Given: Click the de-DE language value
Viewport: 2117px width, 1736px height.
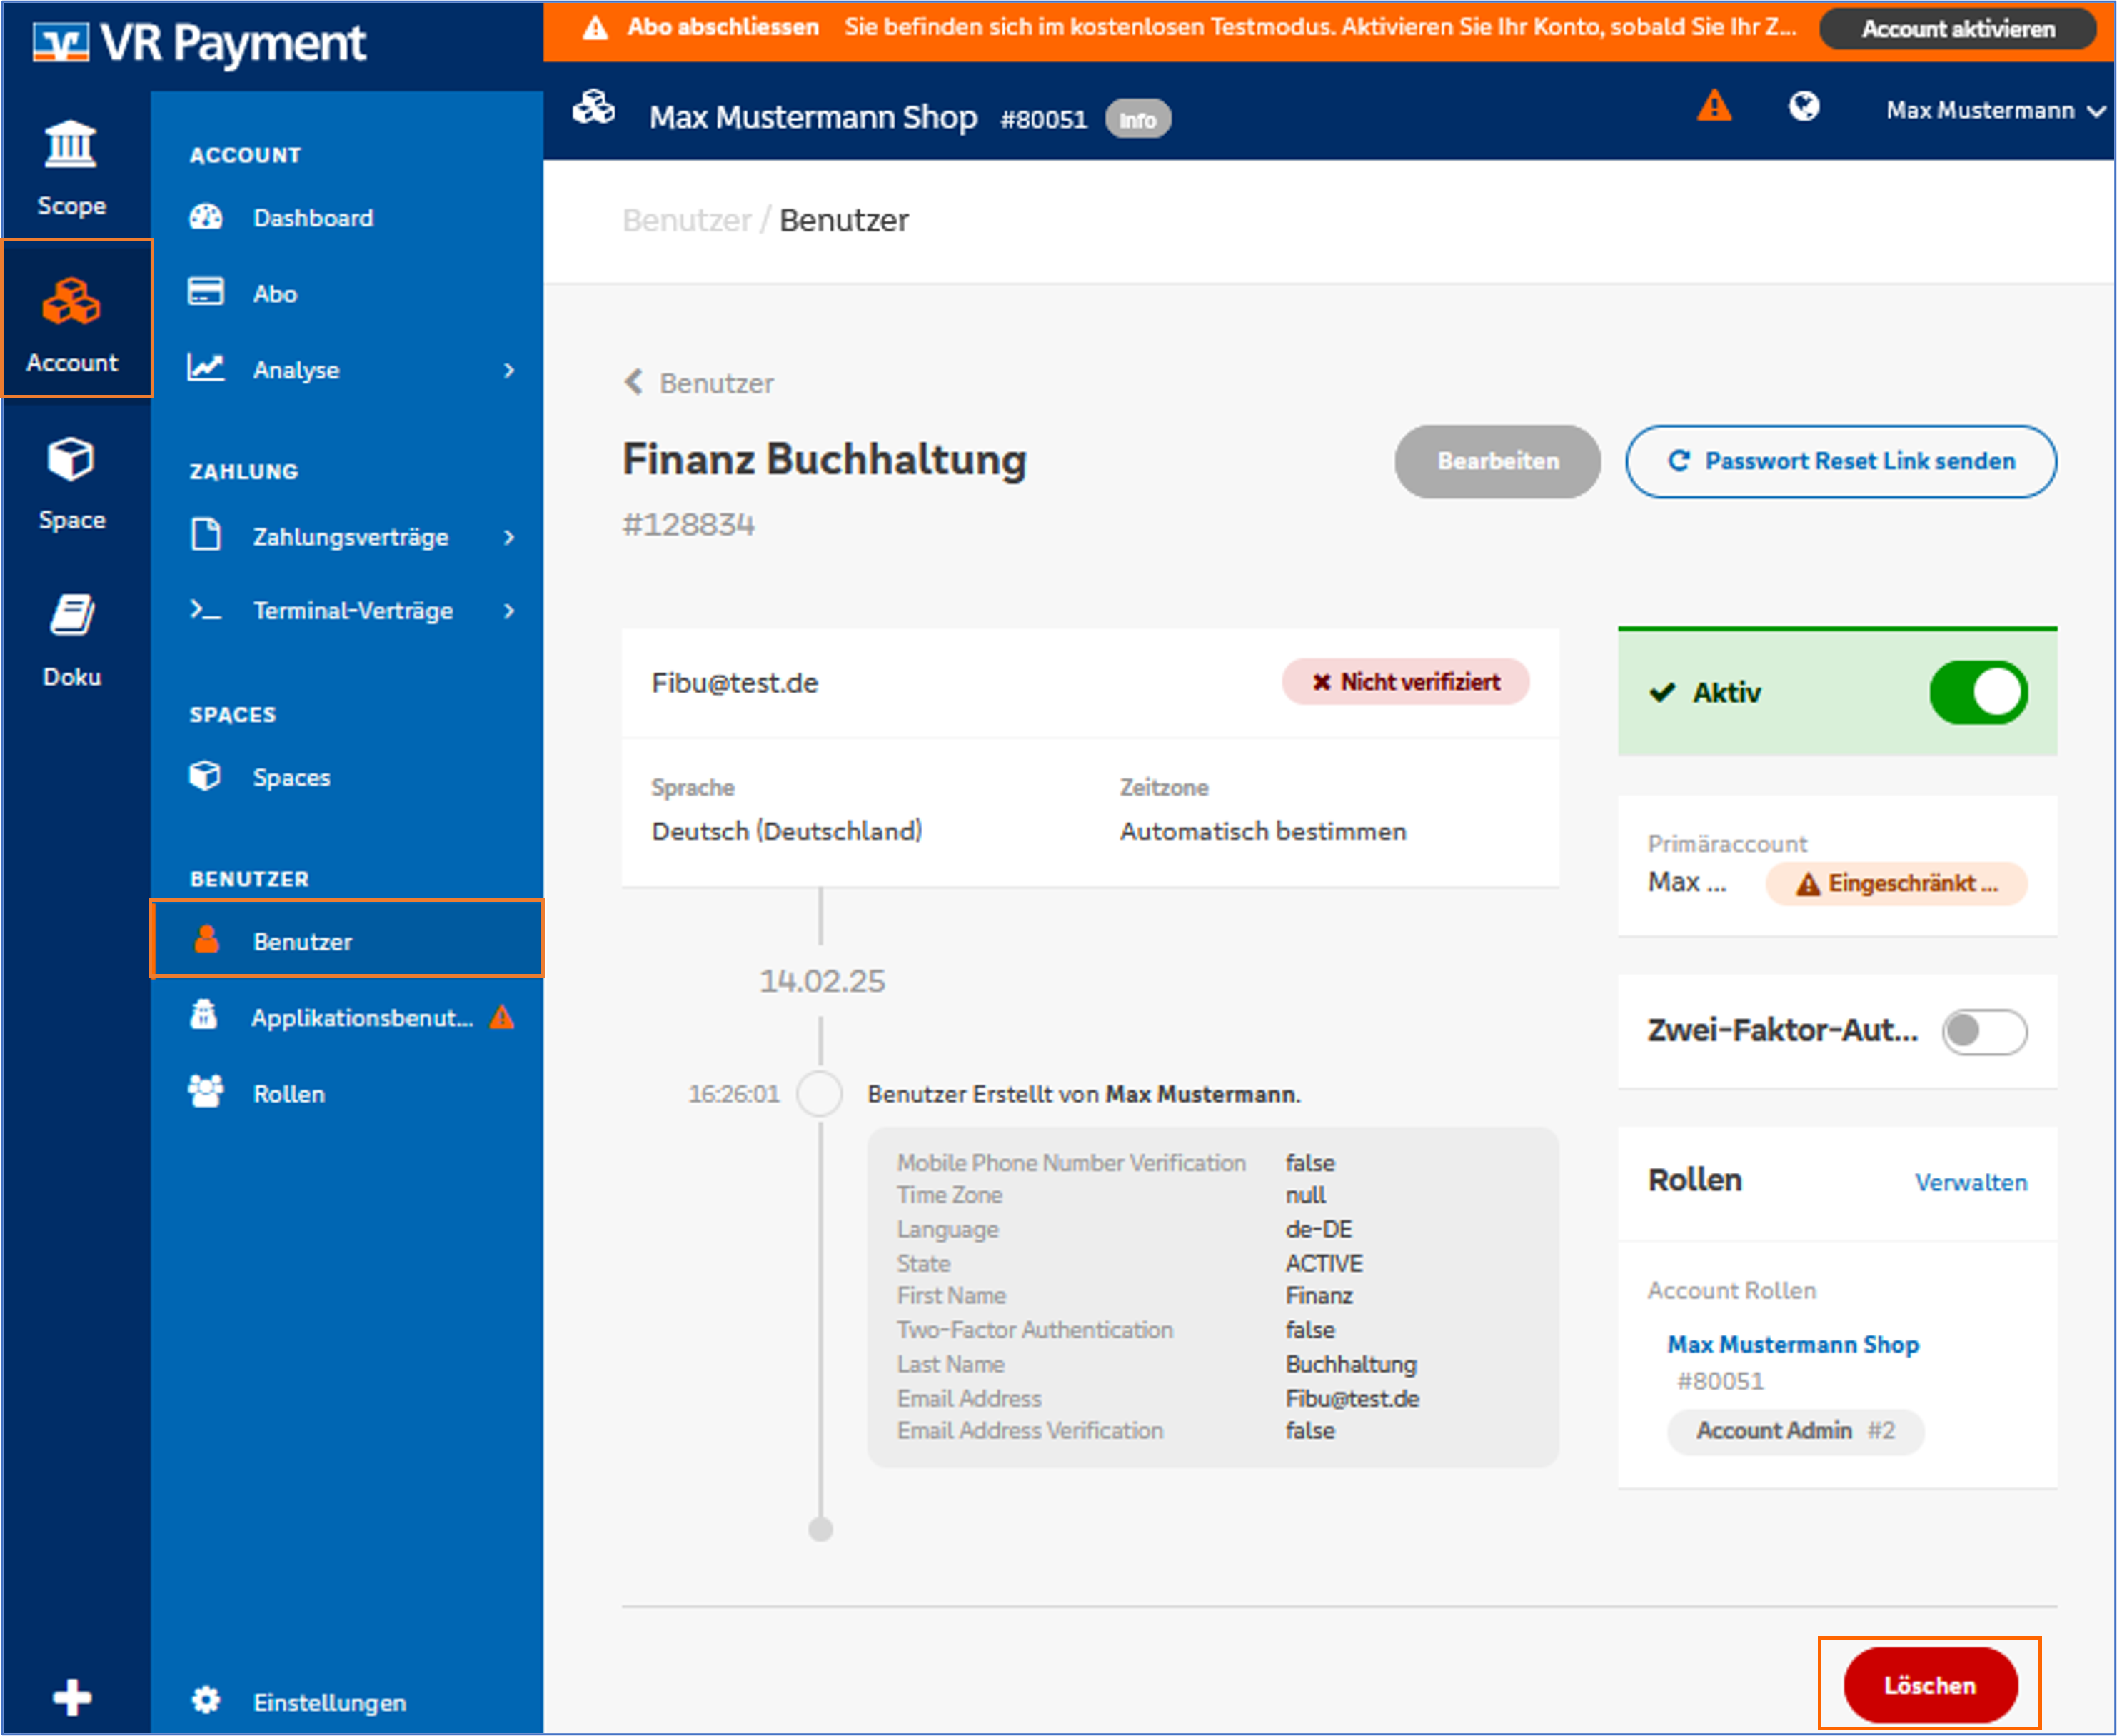Looking at the screenshot, I should pyautogui.click(x=1318, y=1229).
